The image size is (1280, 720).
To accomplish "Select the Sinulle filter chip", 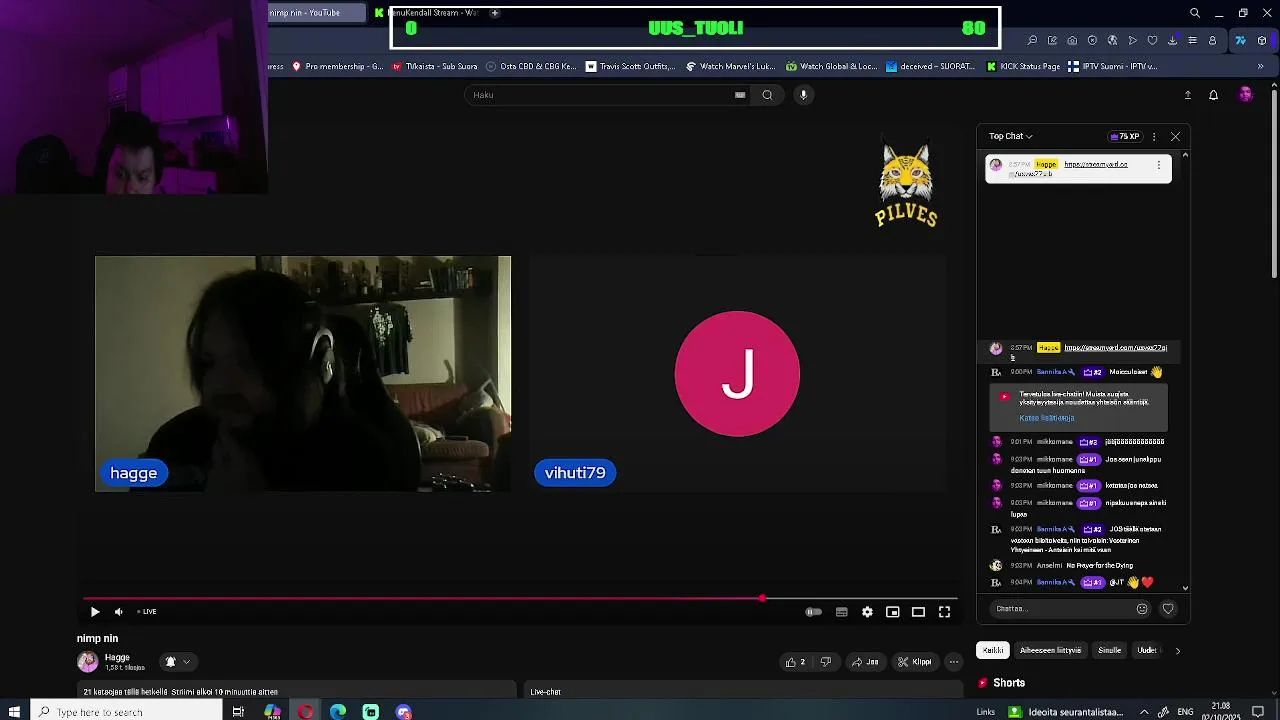I will pos(1110,650).
